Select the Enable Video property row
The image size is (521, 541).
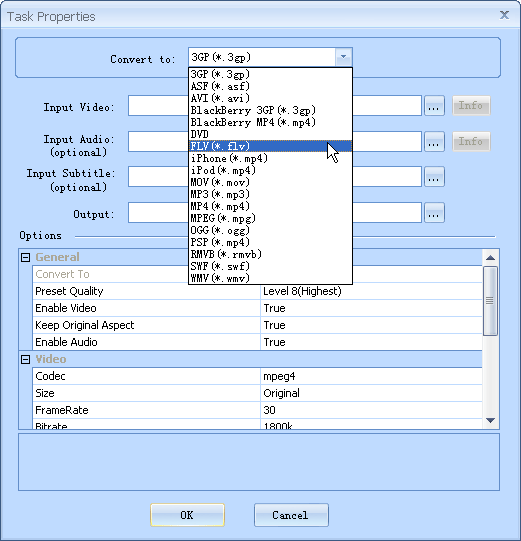click(257, 308)
